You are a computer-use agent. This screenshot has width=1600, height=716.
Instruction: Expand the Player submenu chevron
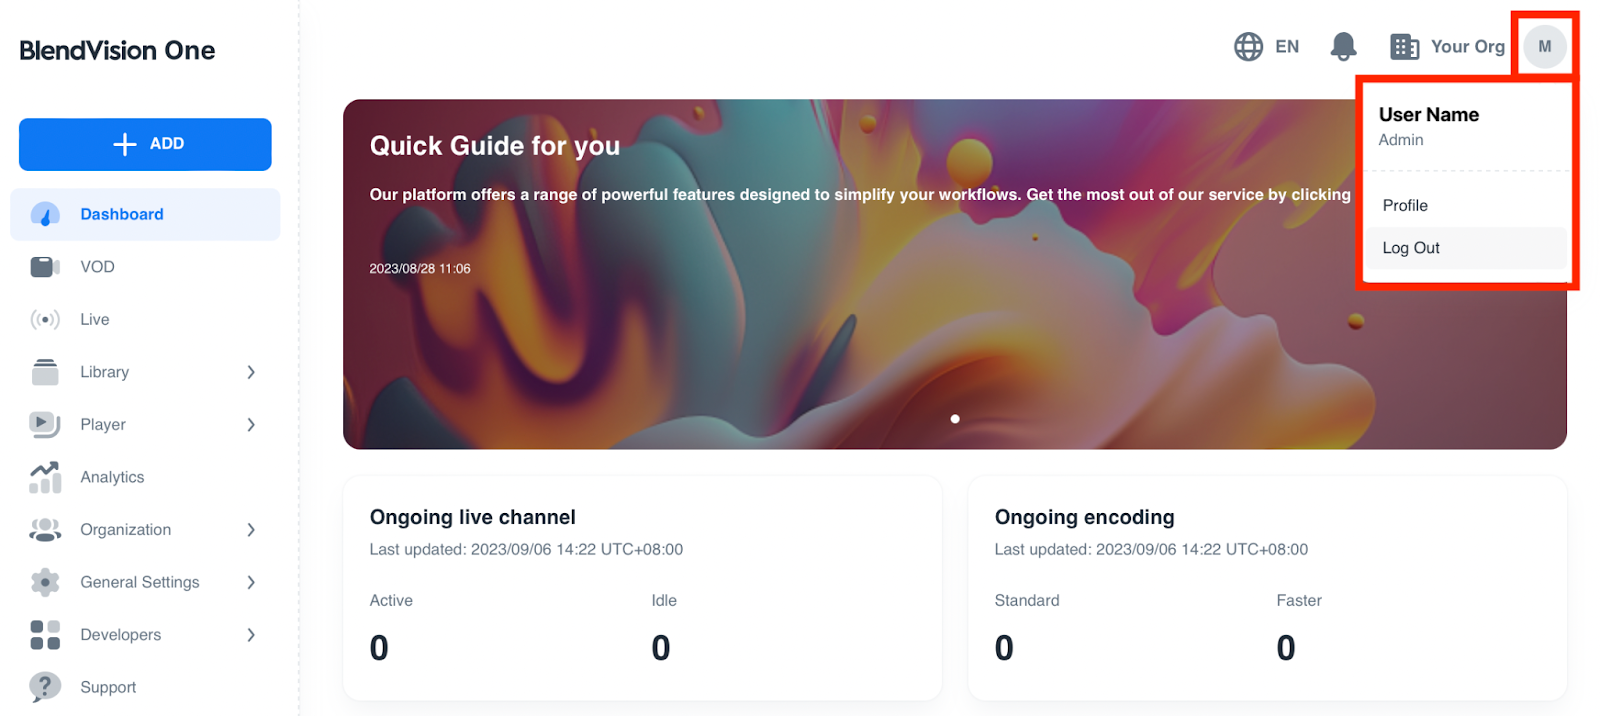click(251, 425)
